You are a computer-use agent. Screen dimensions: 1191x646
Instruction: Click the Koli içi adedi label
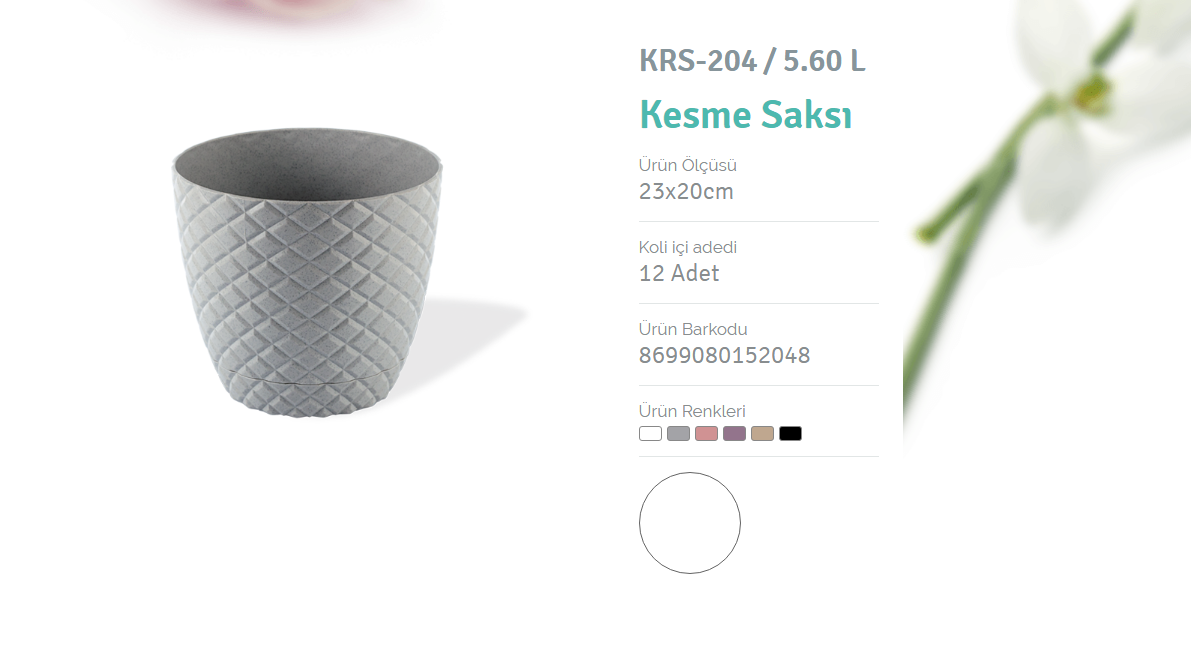click(687, 247)
